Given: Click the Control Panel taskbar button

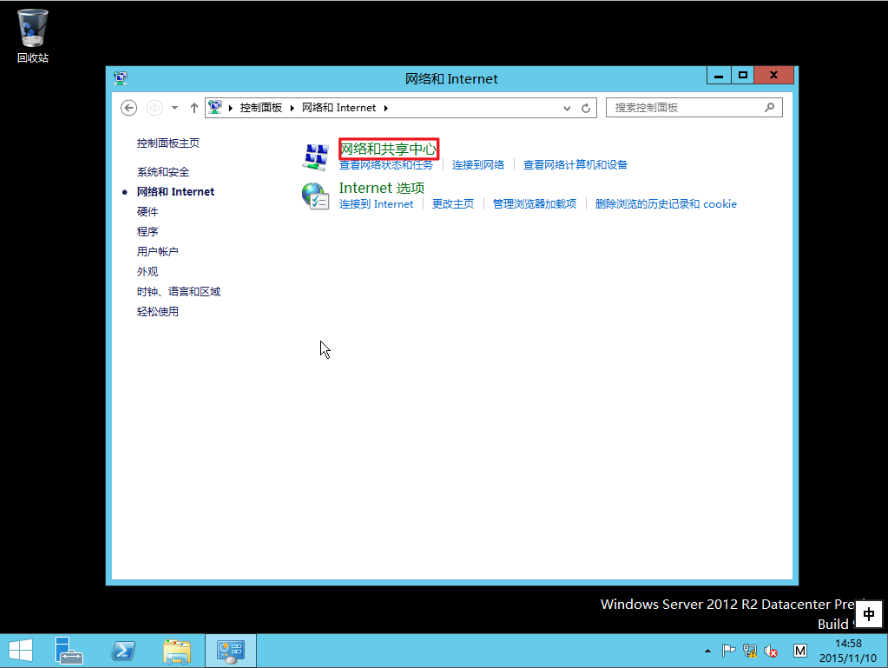Looking at the screenshot, I should (x=230, y=650).
